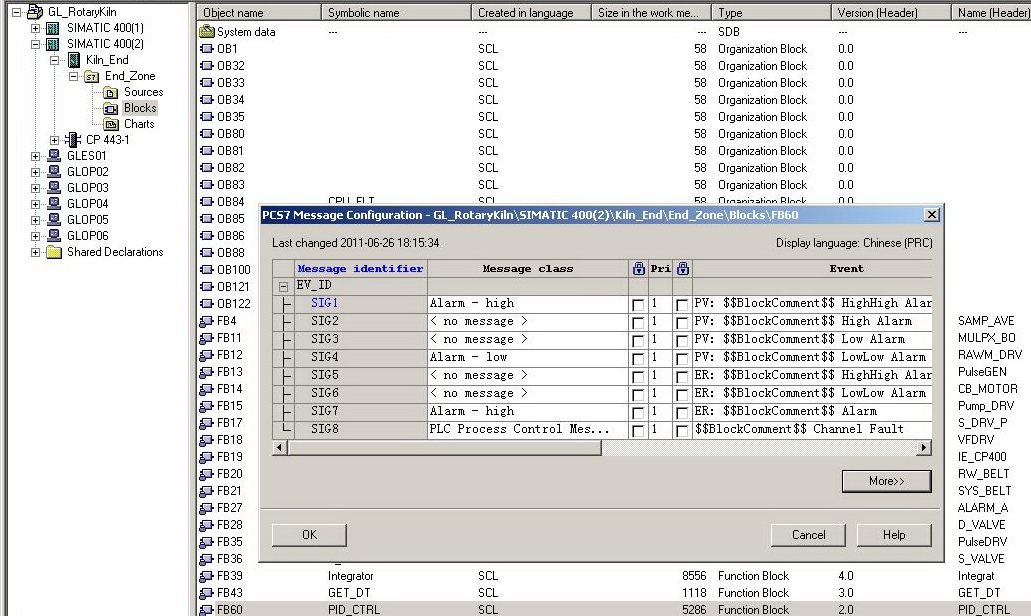The image size is (1031, 616).
Task: Toggle second lock checkbox for SIG7
Action: click(x=682, y=413)
